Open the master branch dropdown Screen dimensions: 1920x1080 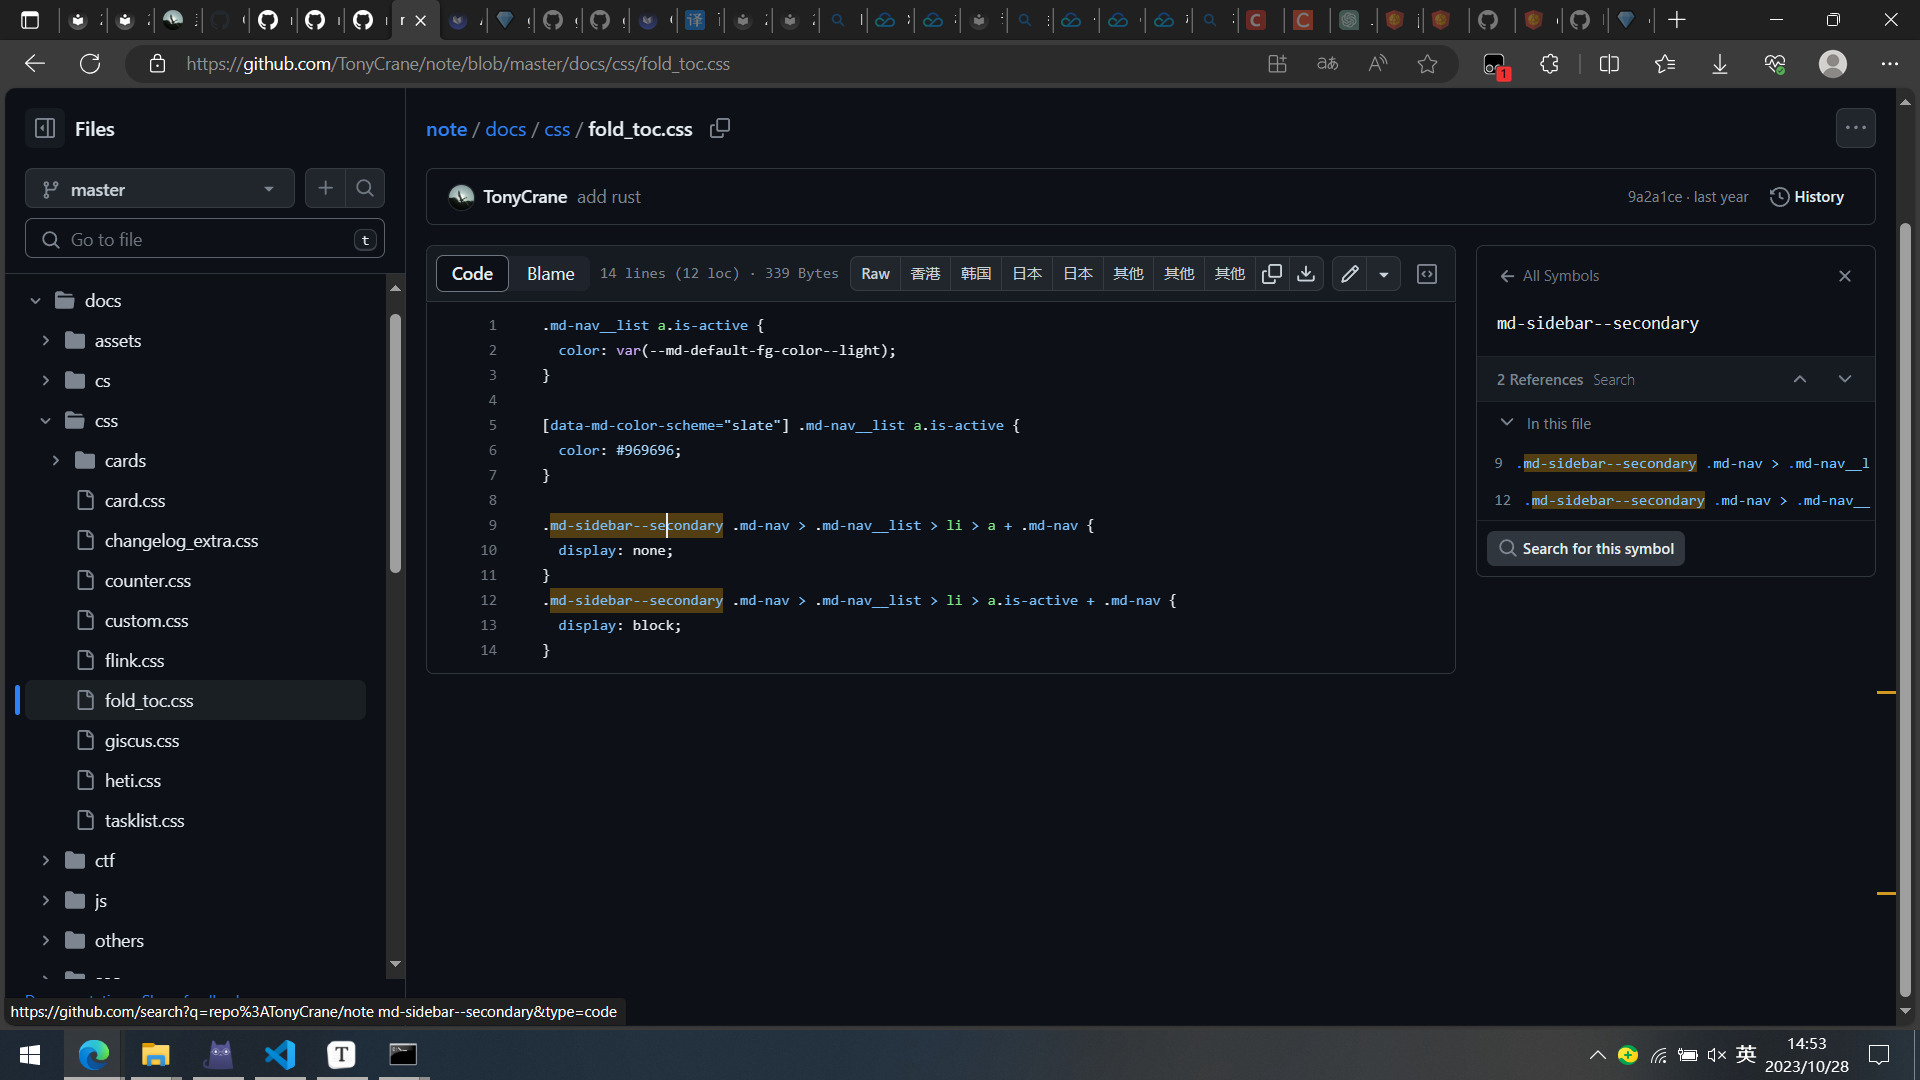pyautogui.click(x=160, y=189)
